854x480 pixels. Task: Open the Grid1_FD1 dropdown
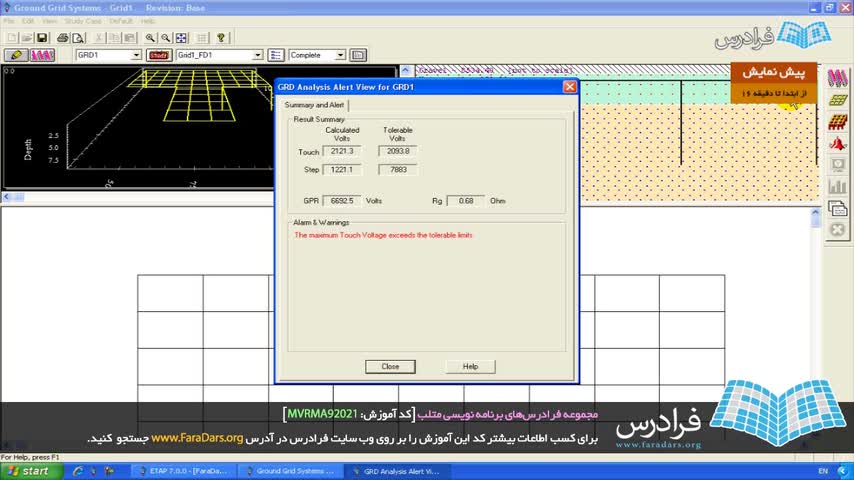point(258,55)
